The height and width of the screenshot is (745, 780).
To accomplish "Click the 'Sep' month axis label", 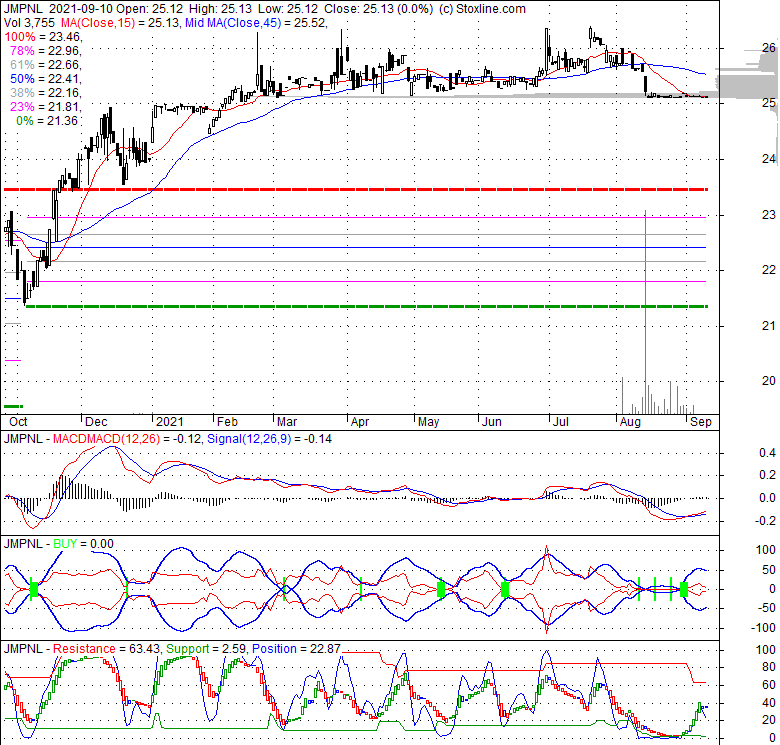I will pos(701,422).
